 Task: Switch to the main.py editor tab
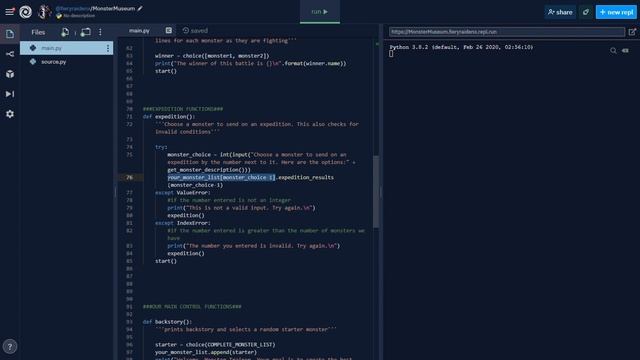tap(139, 31)
